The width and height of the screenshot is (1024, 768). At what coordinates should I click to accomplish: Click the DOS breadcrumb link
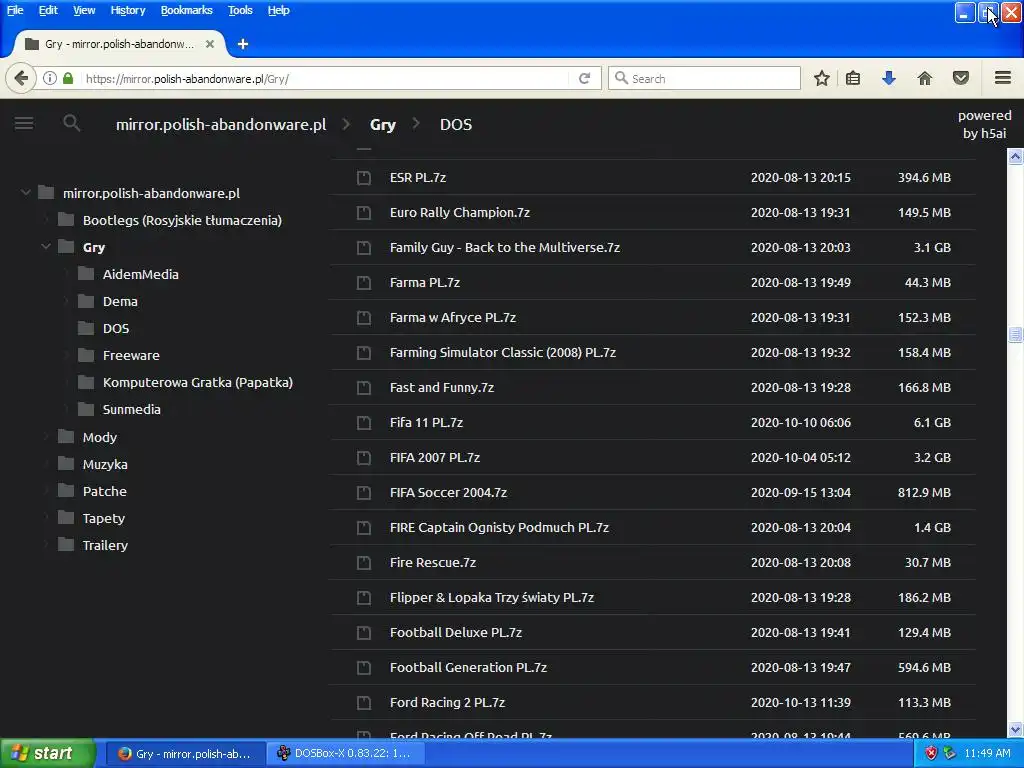(x=456, y=124)
